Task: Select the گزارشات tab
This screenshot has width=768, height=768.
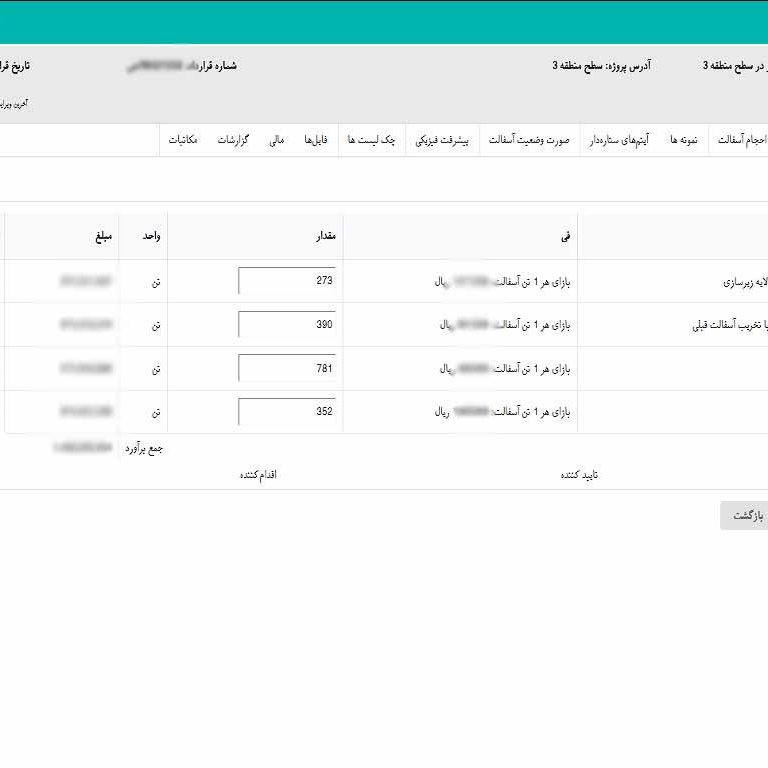Action: (x=233, y=141)
